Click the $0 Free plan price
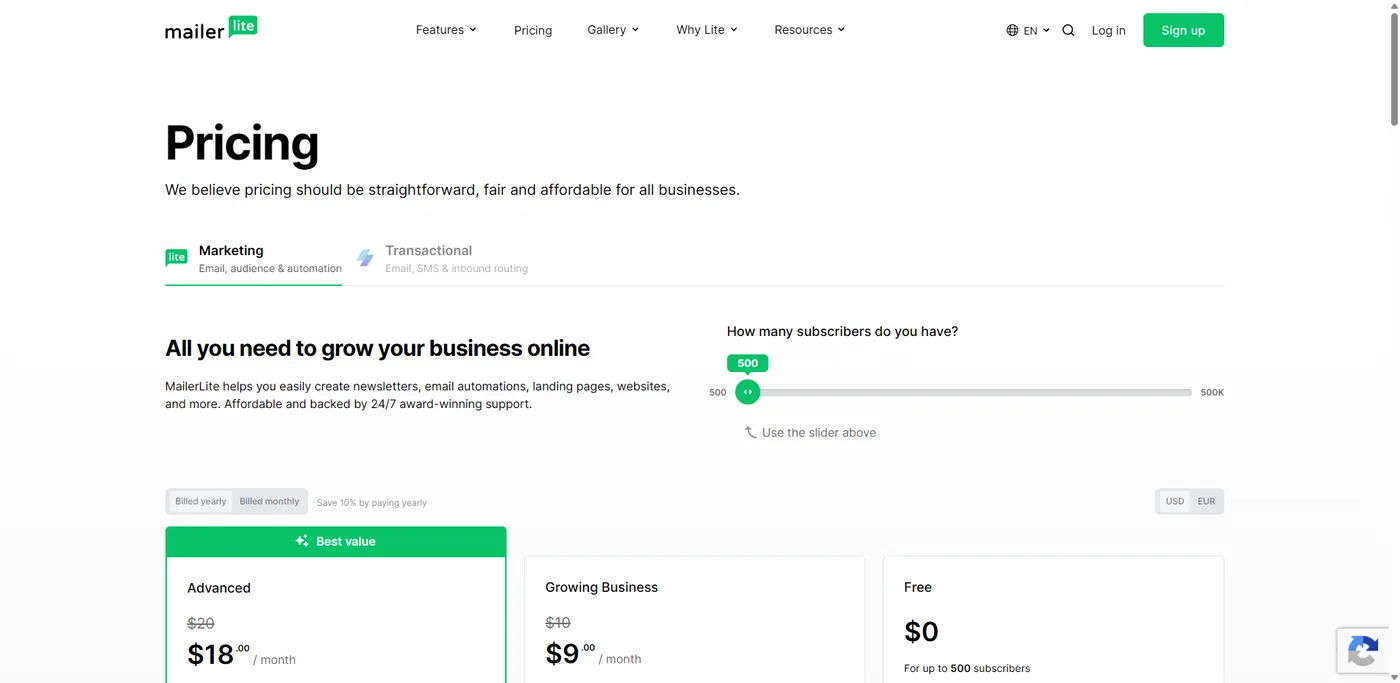This screenshot has width=1400, height=683. click(921, 632)
